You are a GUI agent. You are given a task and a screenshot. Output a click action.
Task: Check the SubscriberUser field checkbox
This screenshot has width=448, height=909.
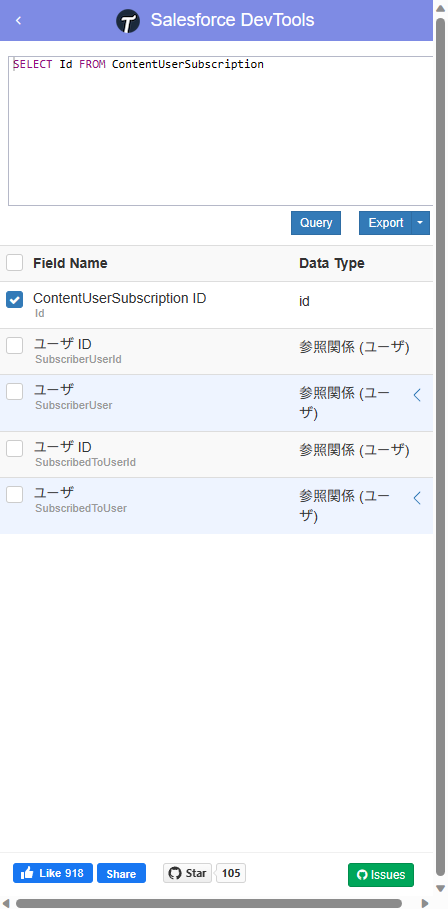tap(14, 391)
